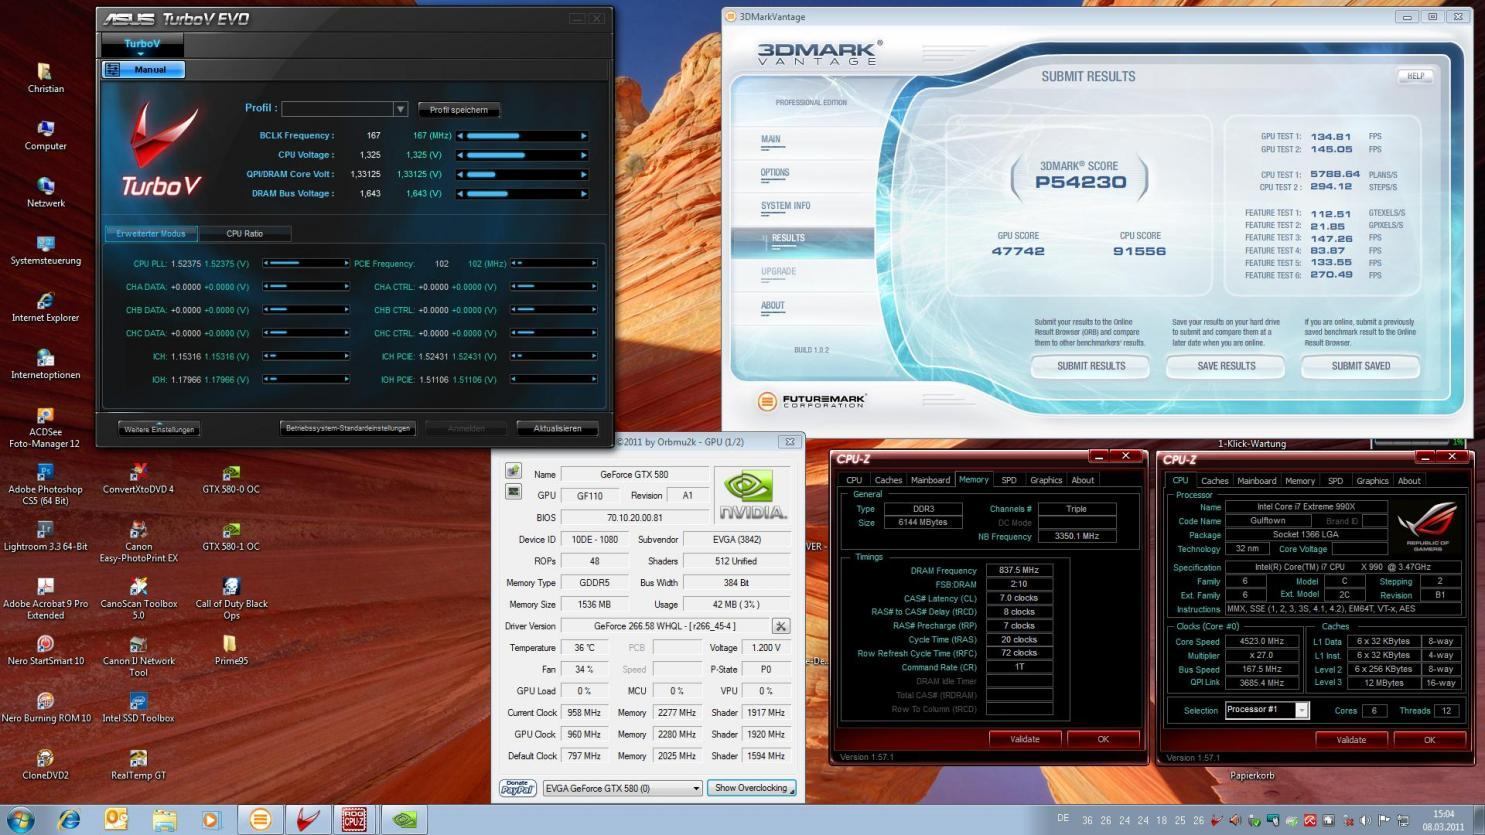Adjust the DRAM Bus Voltage slider
Viewport: 1485px width, 835px height.
tap(522, 194)
